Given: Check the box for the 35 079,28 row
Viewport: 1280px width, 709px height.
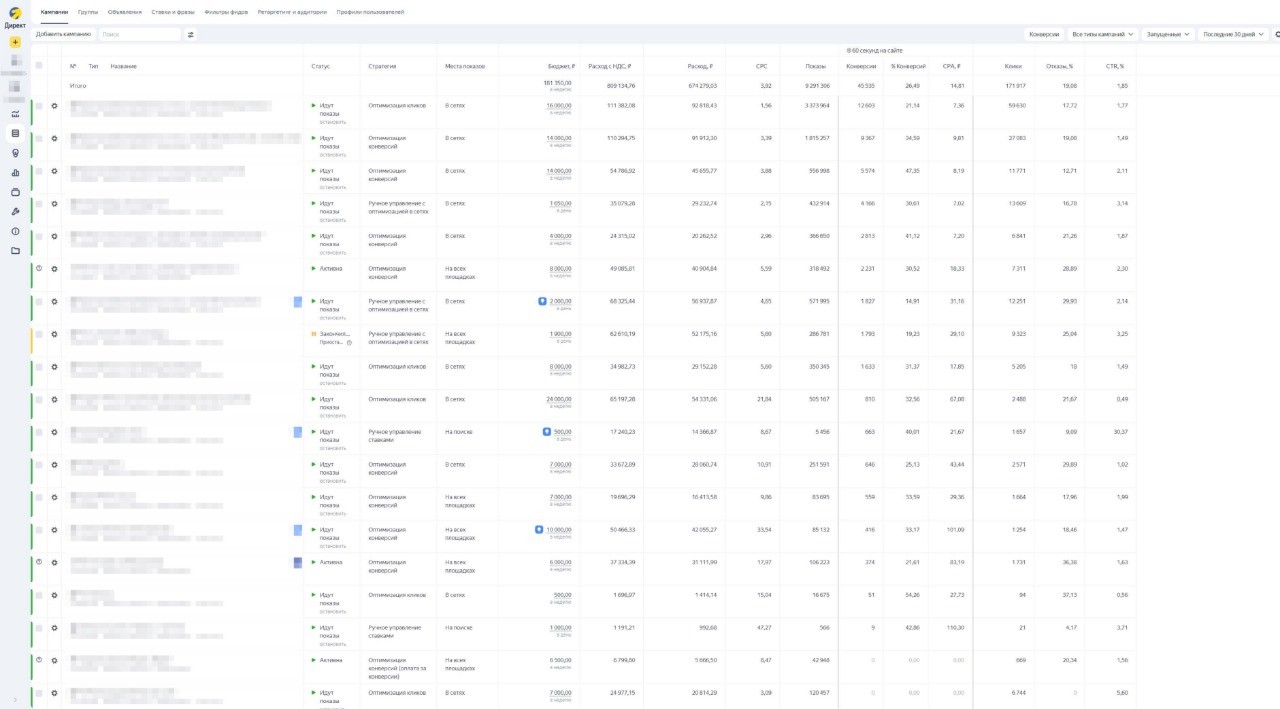Looking at the screenshot, I should tap(39, 203).
